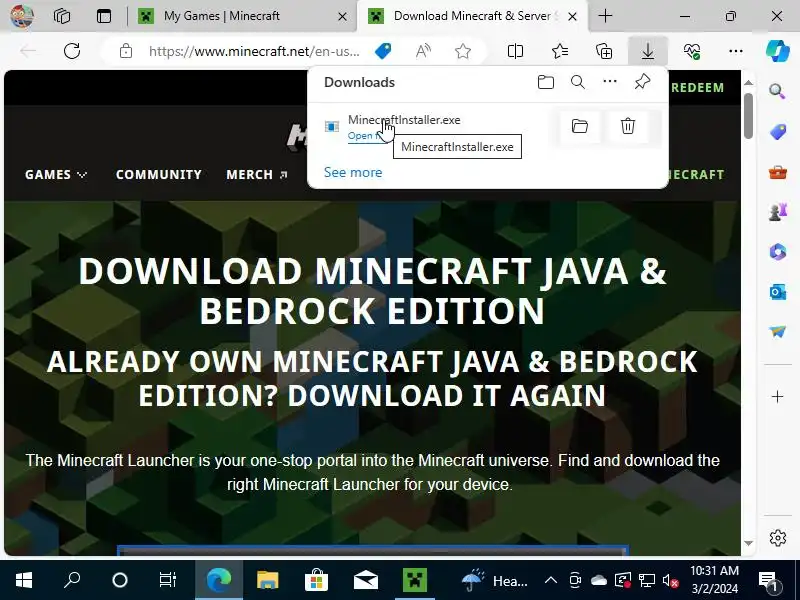Open the Windows Start menu
The width and height of the screenshot is (800, 600).
pyautogui.click(x=23, y=580)
